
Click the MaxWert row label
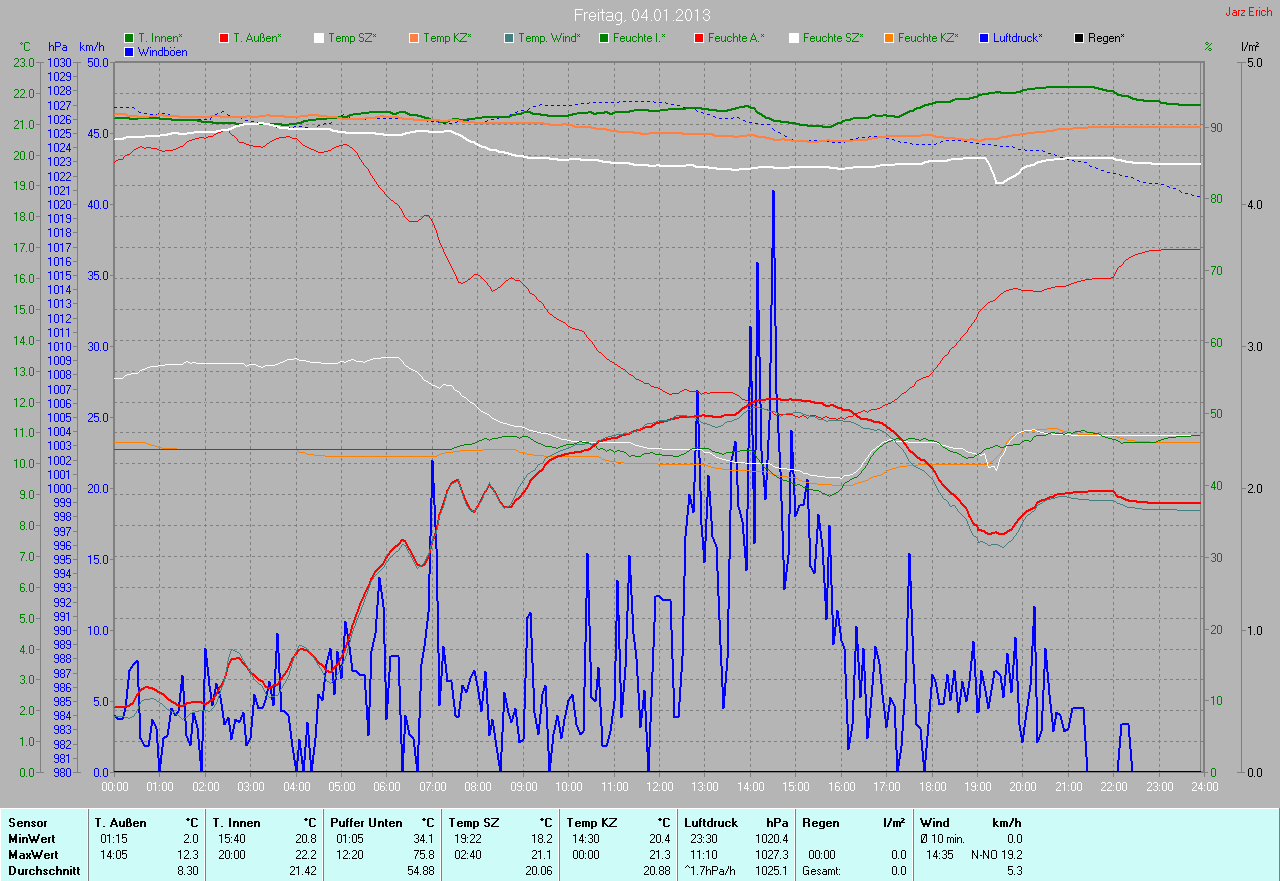(x=33, y=855)
